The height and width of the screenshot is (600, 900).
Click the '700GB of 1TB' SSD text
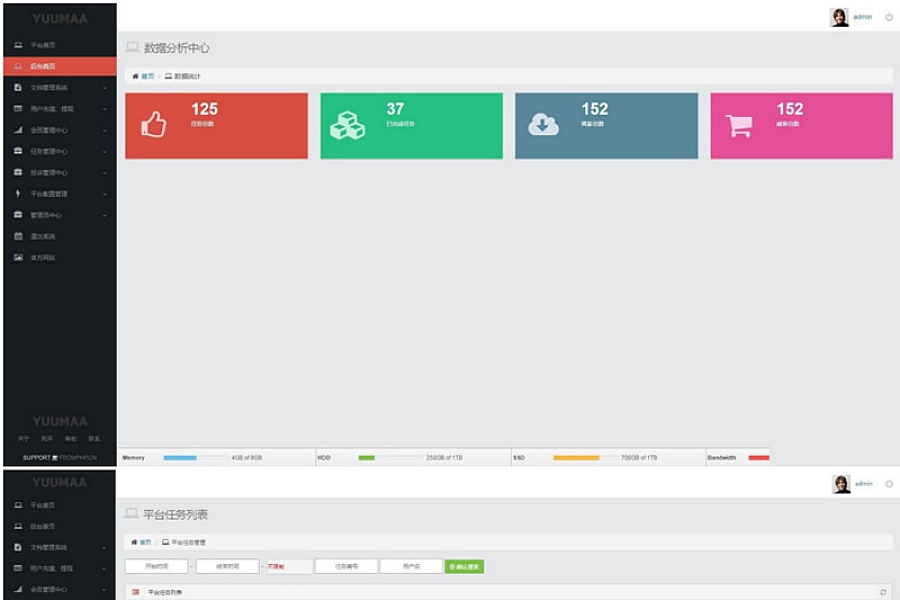639,458
